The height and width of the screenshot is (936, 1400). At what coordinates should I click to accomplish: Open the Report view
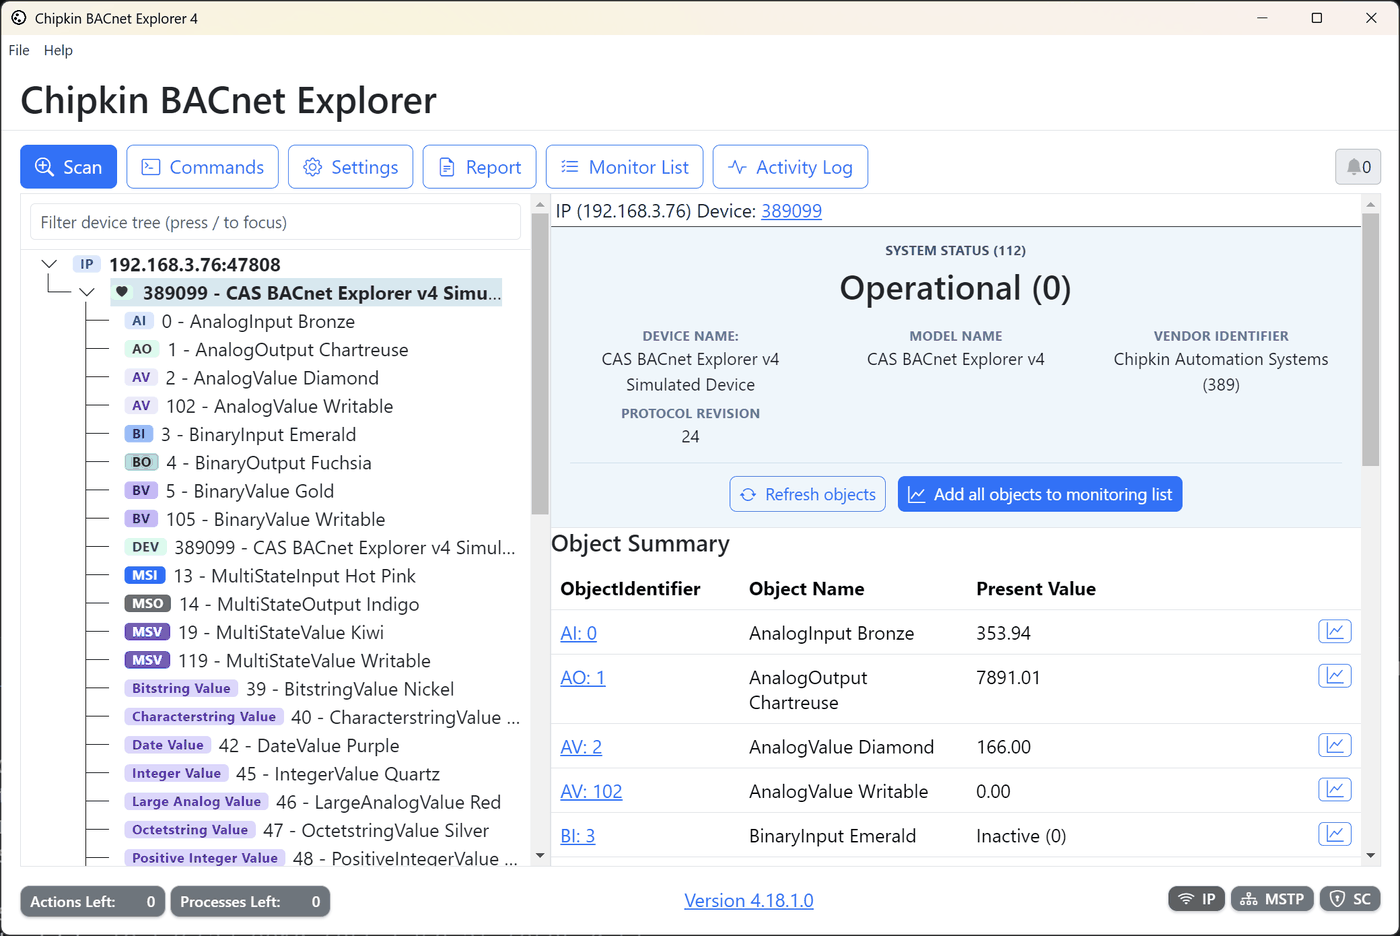pyautogui.click(x=480, y=167)
